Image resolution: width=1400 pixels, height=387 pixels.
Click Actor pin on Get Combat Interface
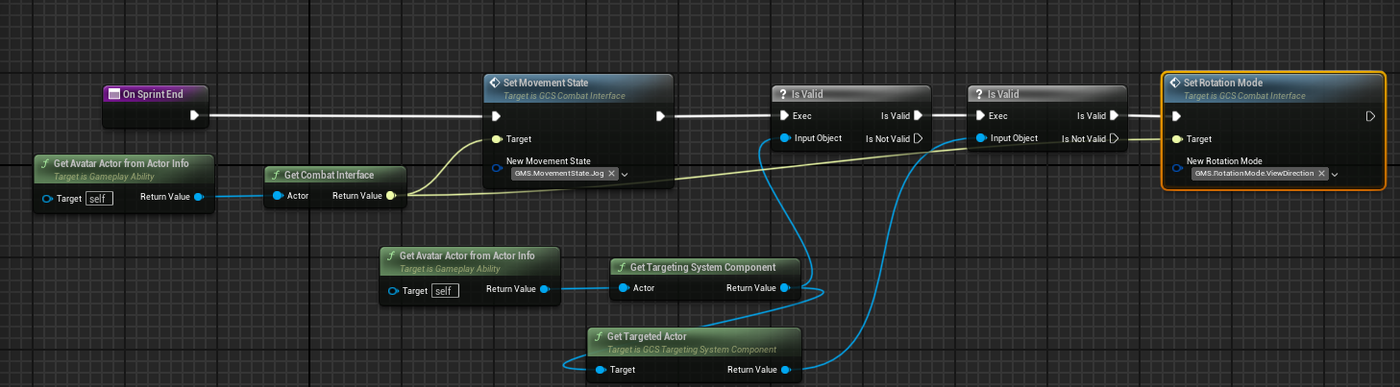click(277, 196)
